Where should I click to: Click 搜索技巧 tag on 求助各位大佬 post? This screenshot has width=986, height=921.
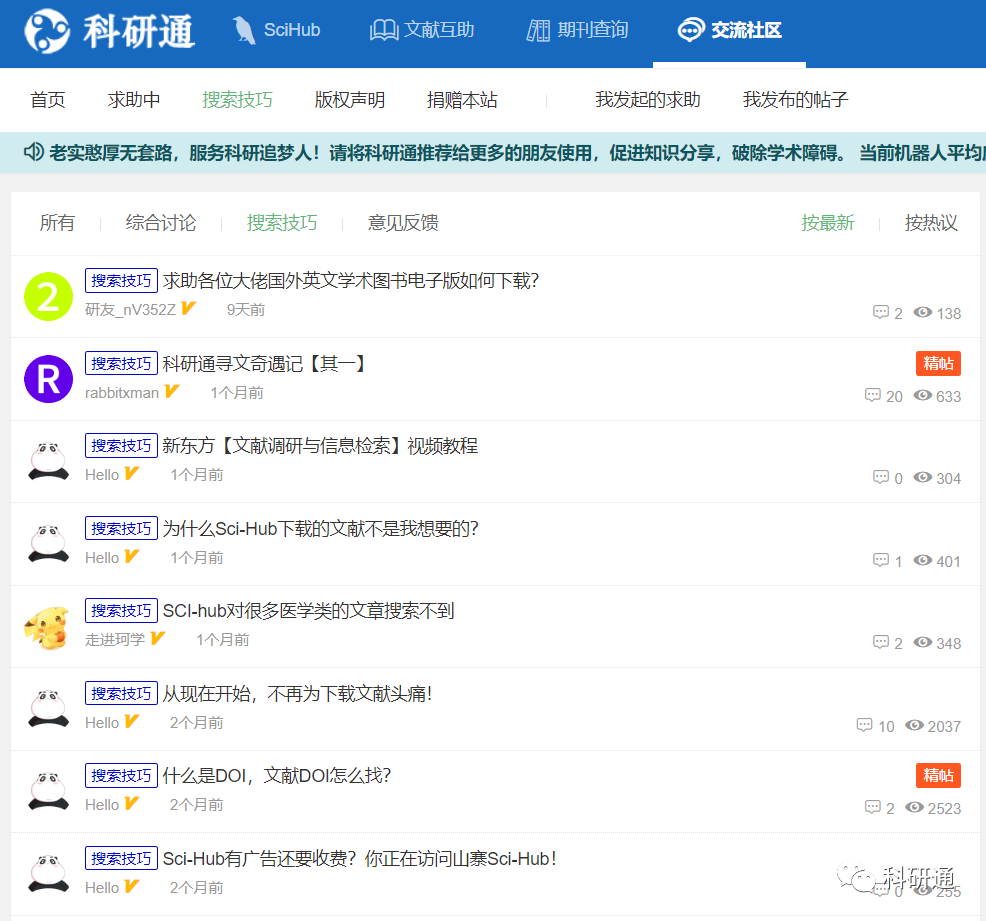pyautogui.click(x=121, y=280)
